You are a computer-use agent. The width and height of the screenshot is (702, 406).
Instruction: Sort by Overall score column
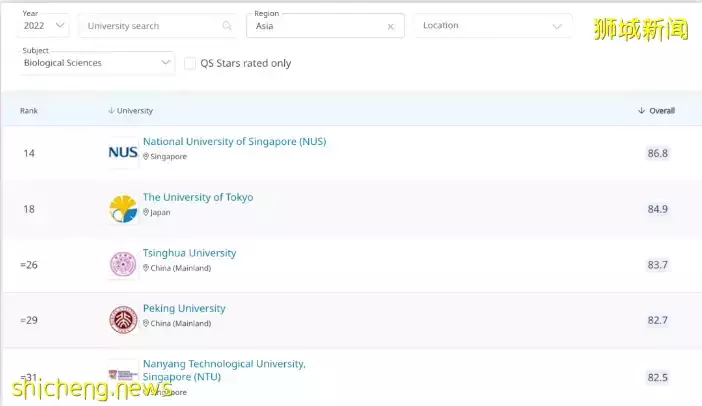tap(656, 111)
